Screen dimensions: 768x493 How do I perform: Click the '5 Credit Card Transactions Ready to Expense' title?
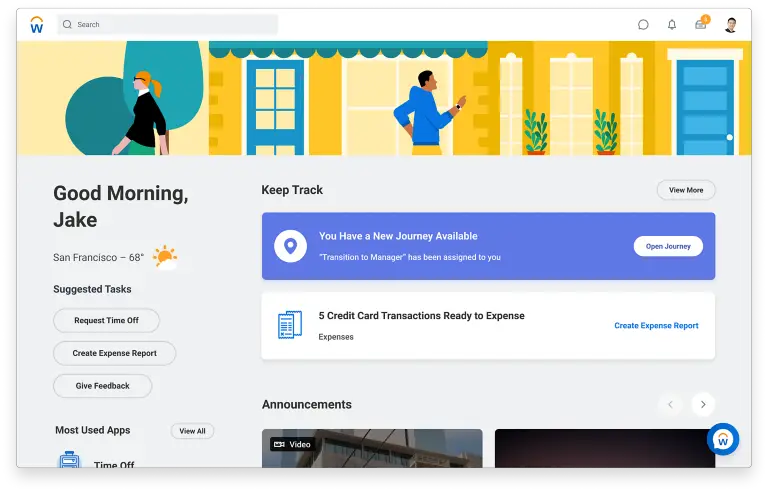tap(421, 316)
